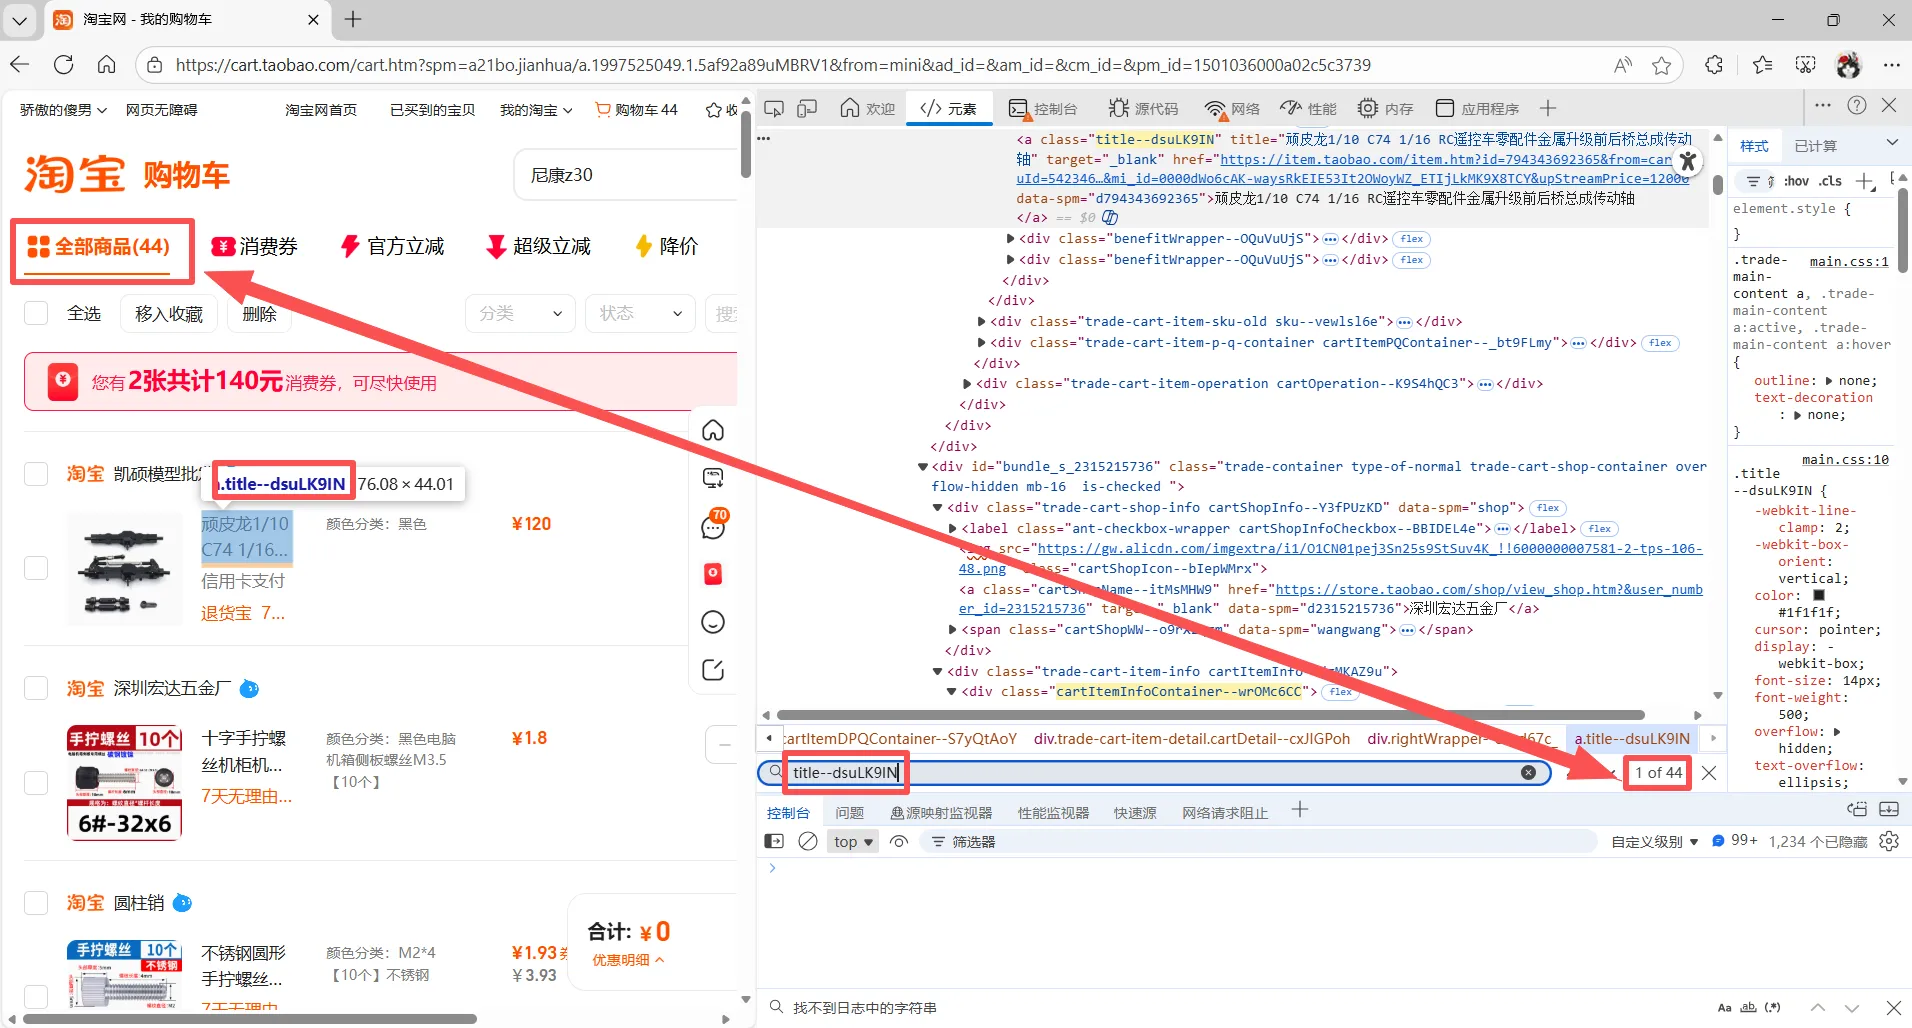Screen dimensions: 1912x1028
Task: Click the inspect element picker icon
Action: click(774, 108)
